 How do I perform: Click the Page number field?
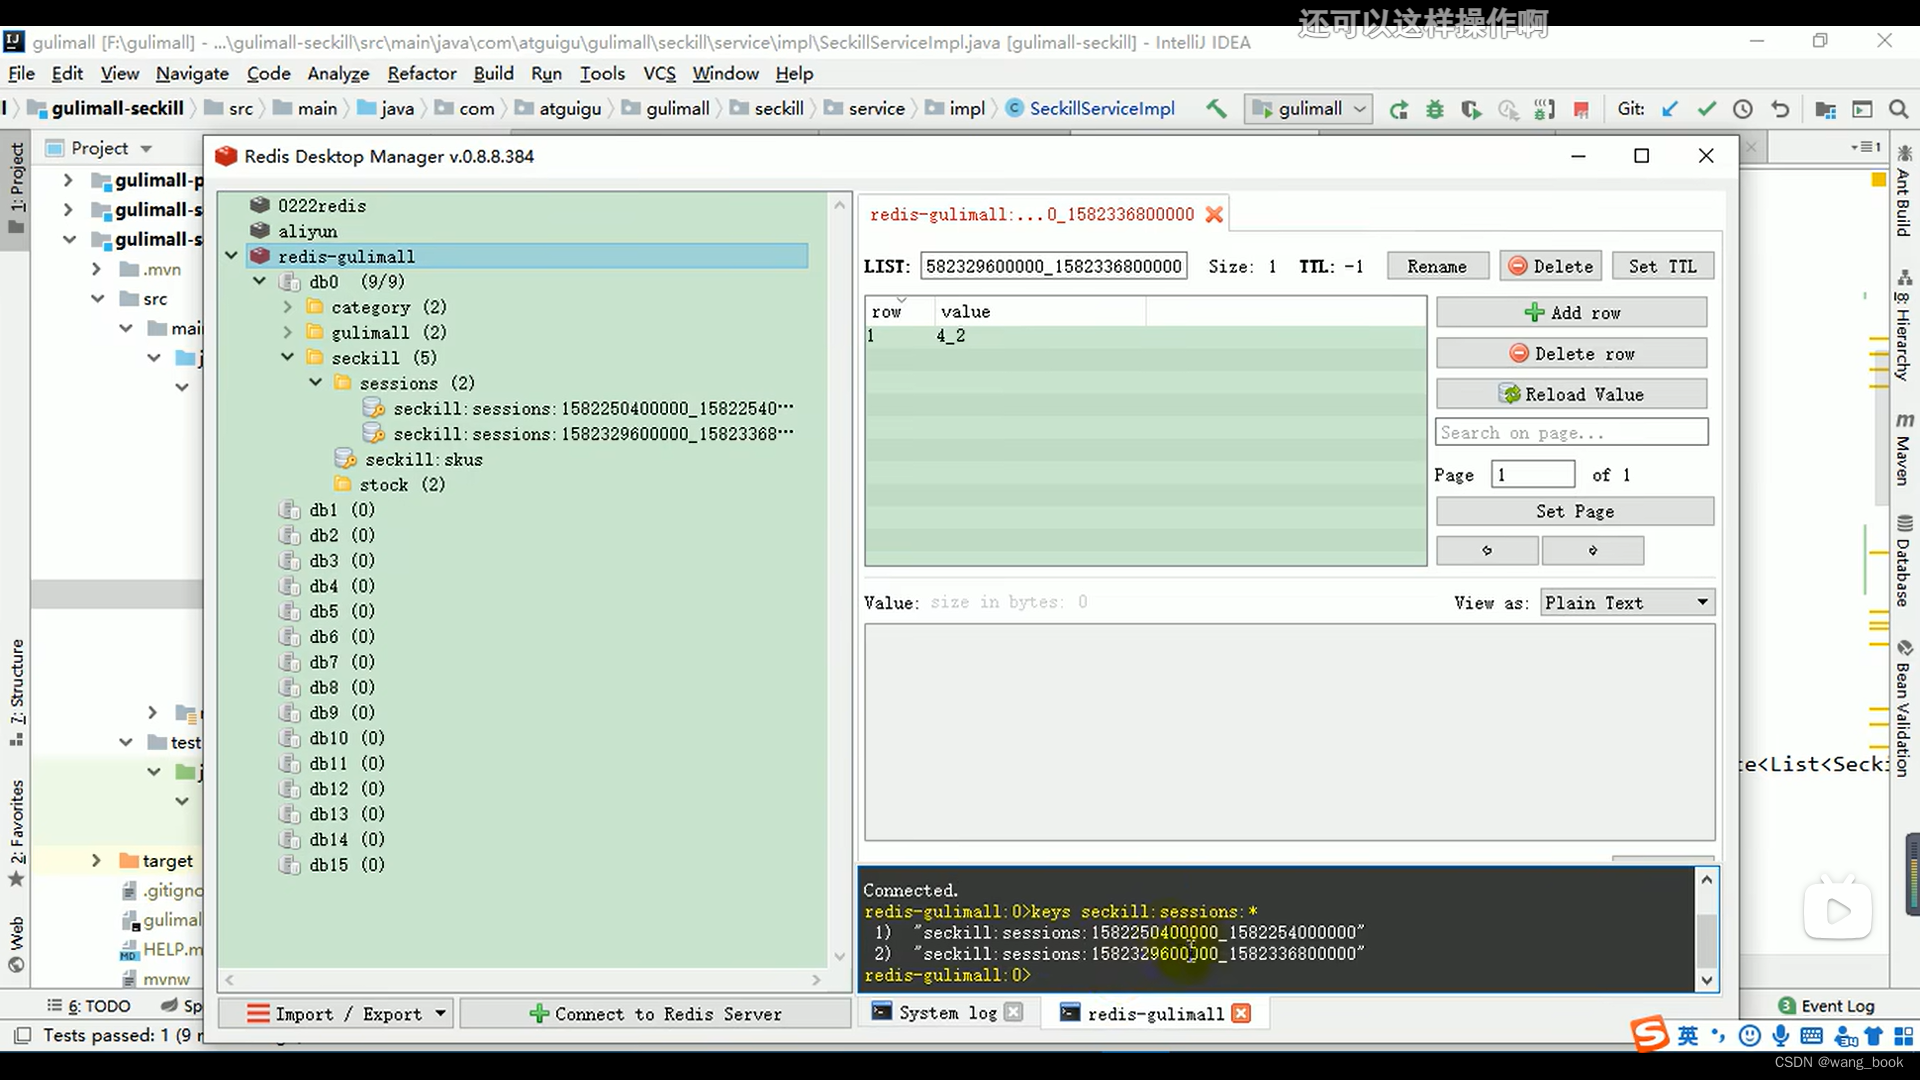pos(1533,474)
